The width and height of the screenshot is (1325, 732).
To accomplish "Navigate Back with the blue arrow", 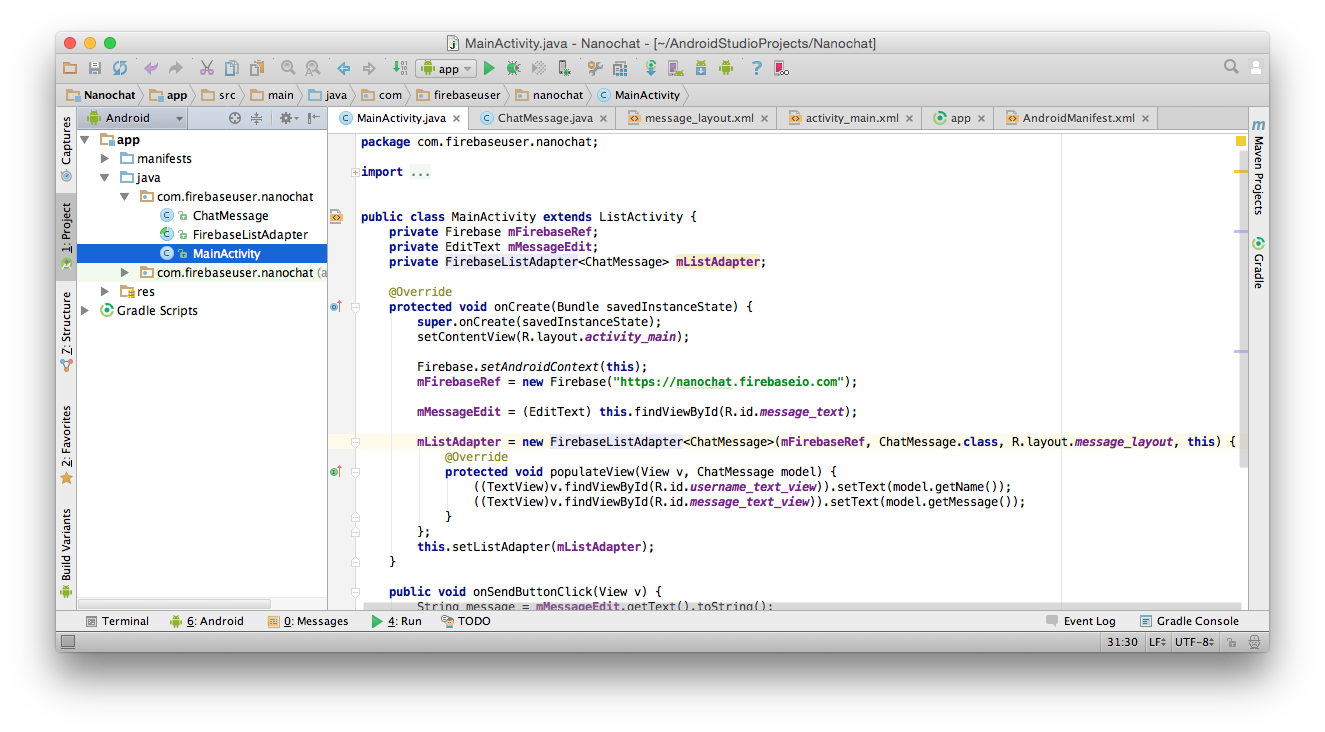I will coord(344,68).
